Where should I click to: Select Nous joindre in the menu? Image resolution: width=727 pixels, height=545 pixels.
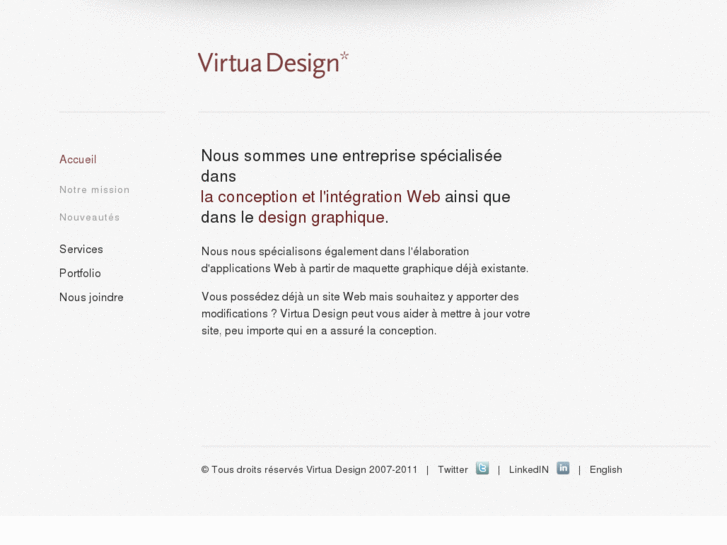pyautogui.click(x=91, y=297)
